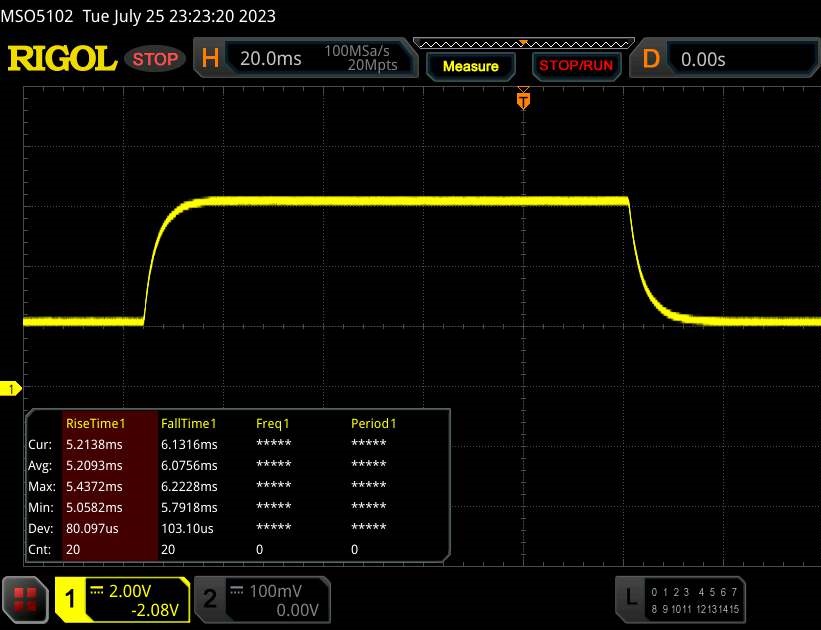821x630 pixels.
Task: Click current rise time value 5.2138ms
Action: coord(94,445)
